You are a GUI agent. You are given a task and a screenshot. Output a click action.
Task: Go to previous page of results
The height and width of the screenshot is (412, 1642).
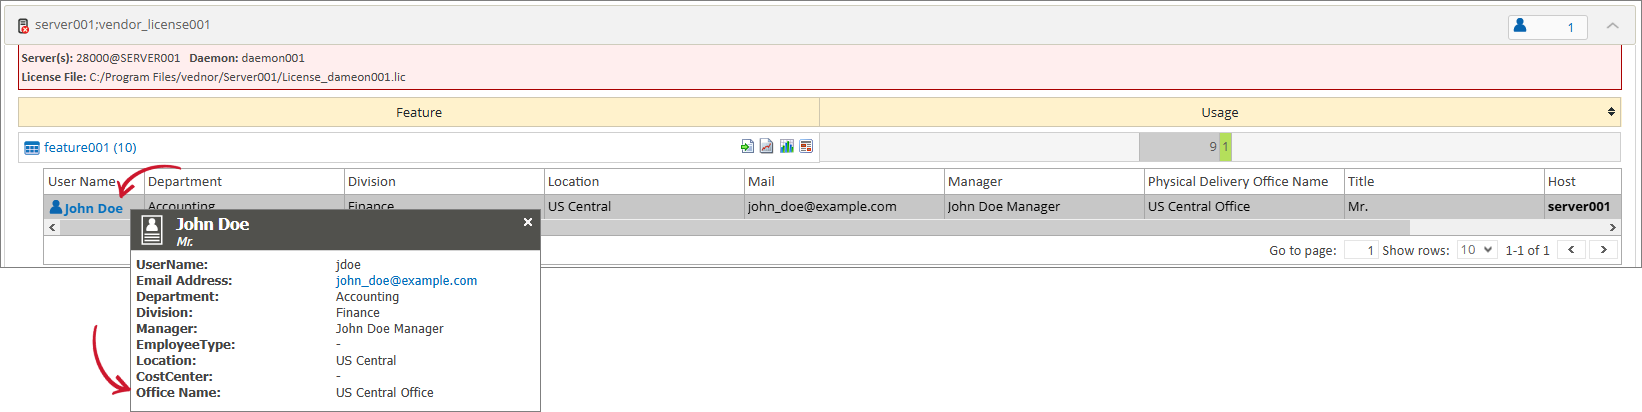tap(1571, 250)
